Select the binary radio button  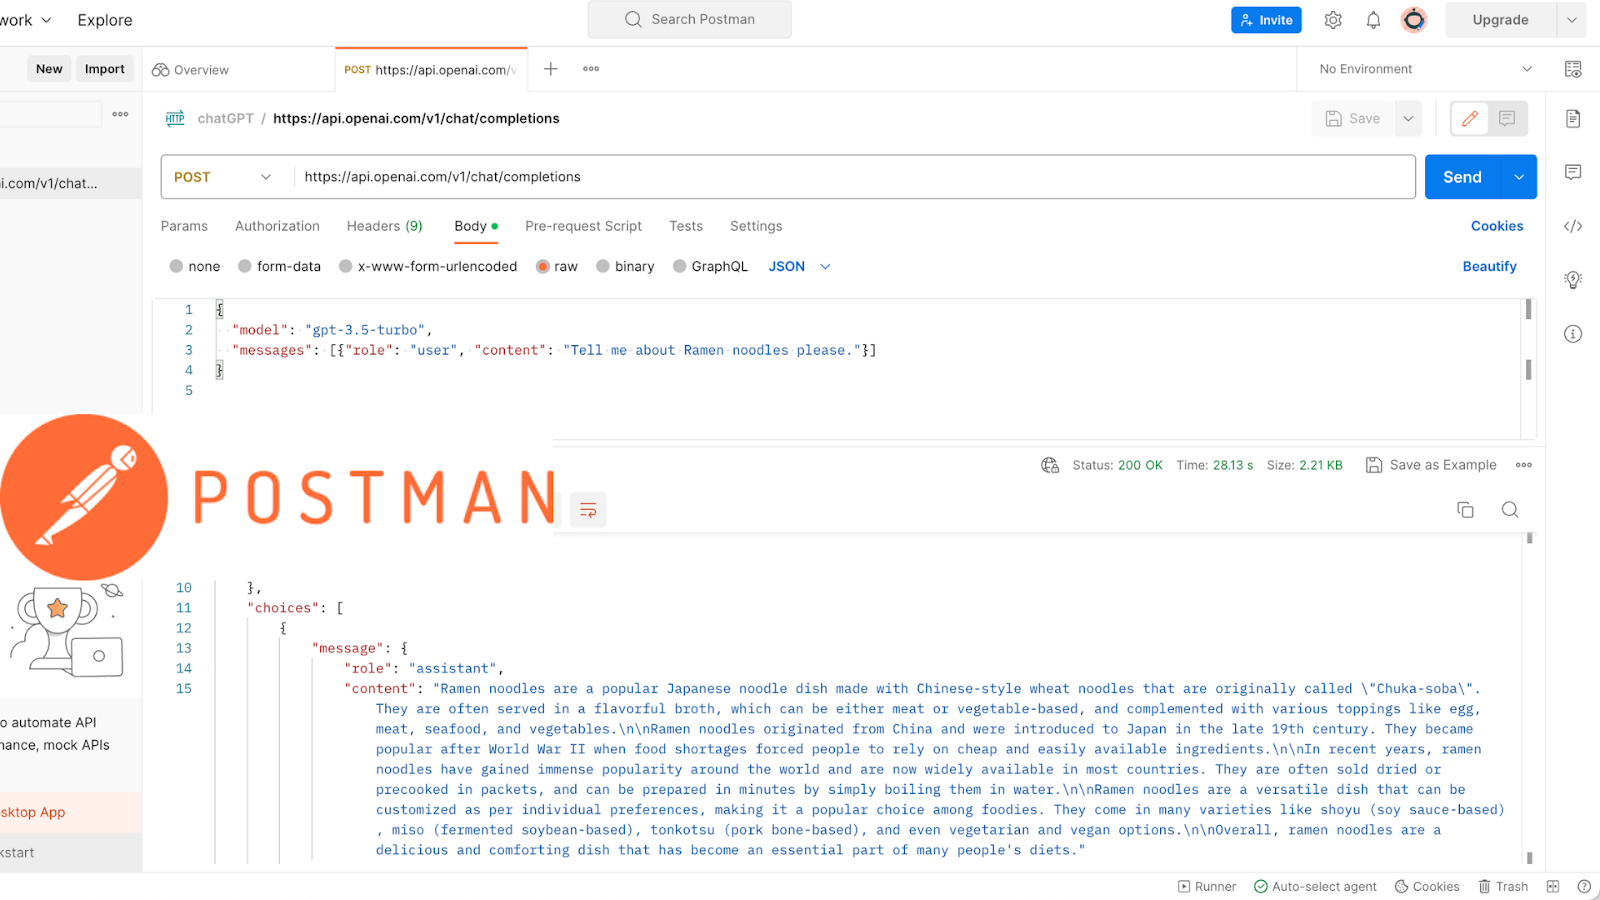point(602,266)
